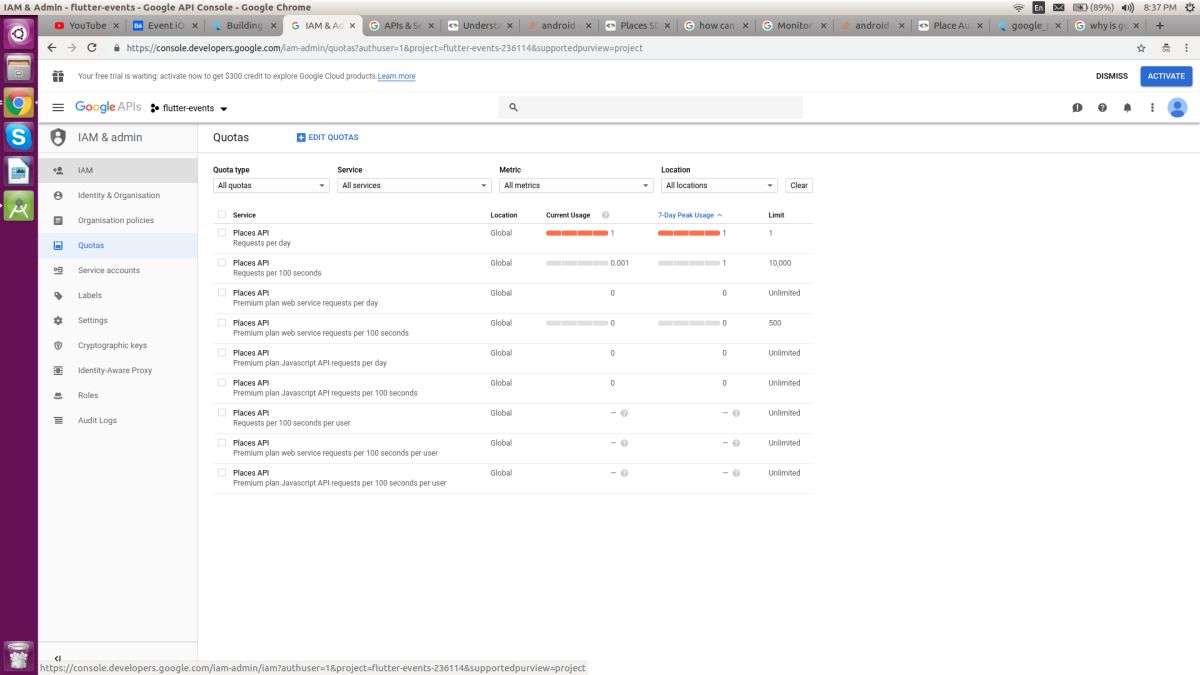Click the Service column header

click(244, 215)
